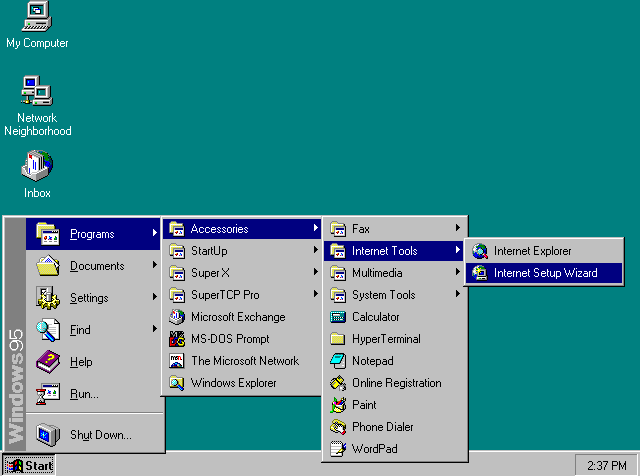Viewport: 640px width, 476px height.
Task: Launch Phone Dialer from Accessories
Action: (394, 427)
